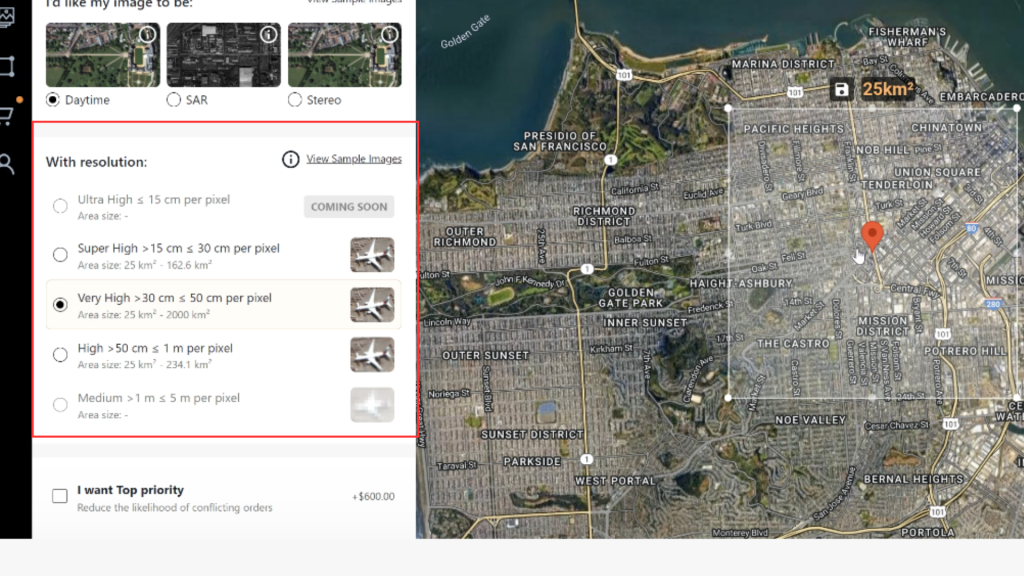Viewport: 1024px width, 576px height.
Task: Open SAR sample thumbnail
Action: click(x=223, y=55)
